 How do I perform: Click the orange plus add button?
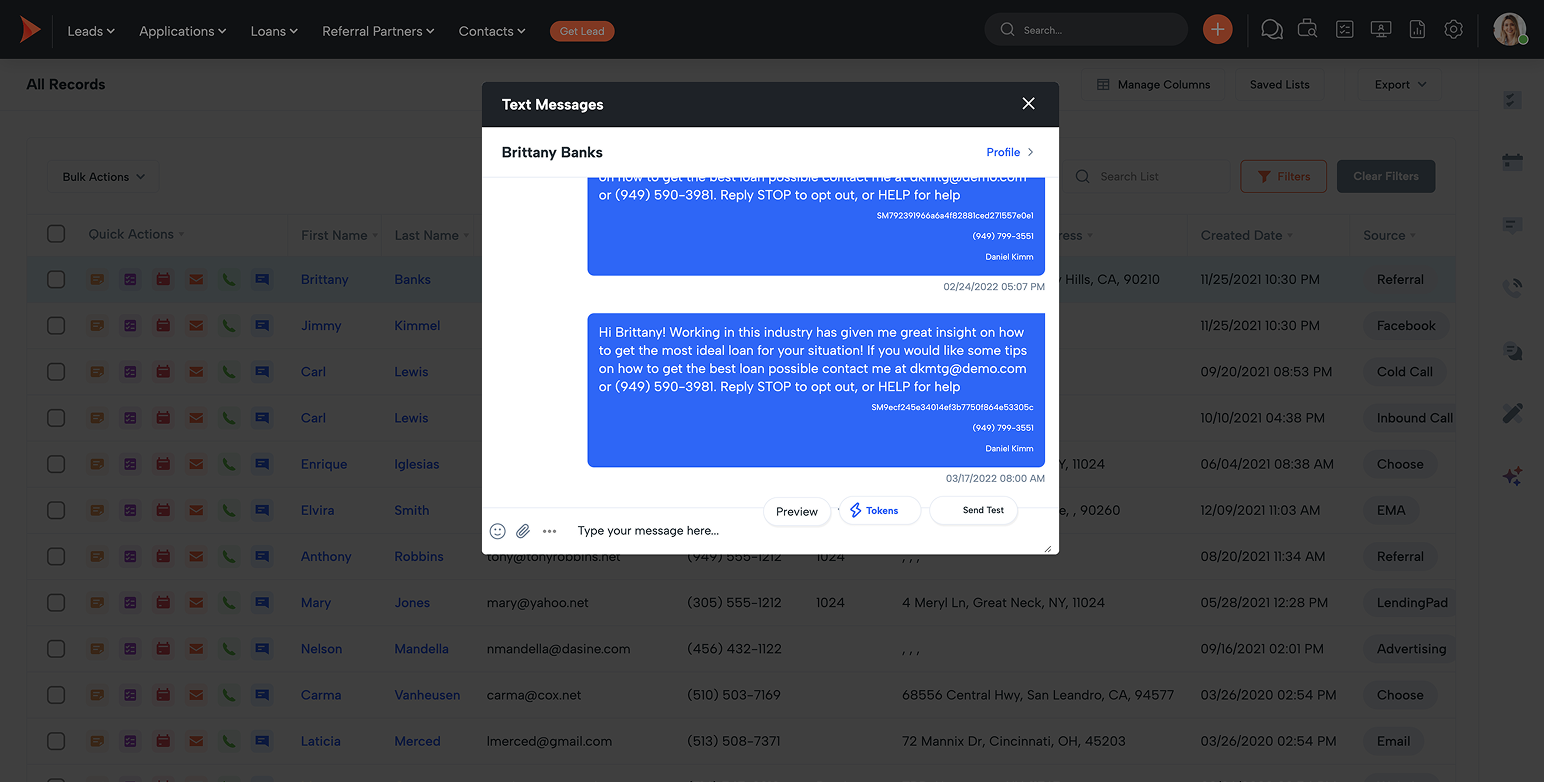click(x=1217, y=30)
